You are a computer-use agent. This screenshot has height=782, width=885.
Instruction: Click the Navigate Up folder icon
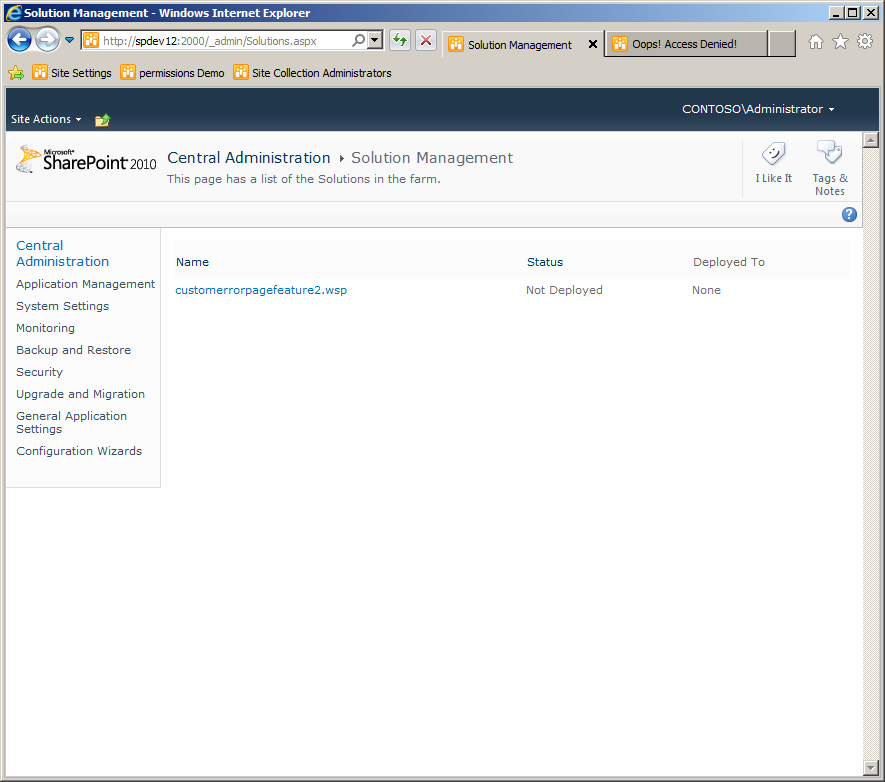(103, 120)
